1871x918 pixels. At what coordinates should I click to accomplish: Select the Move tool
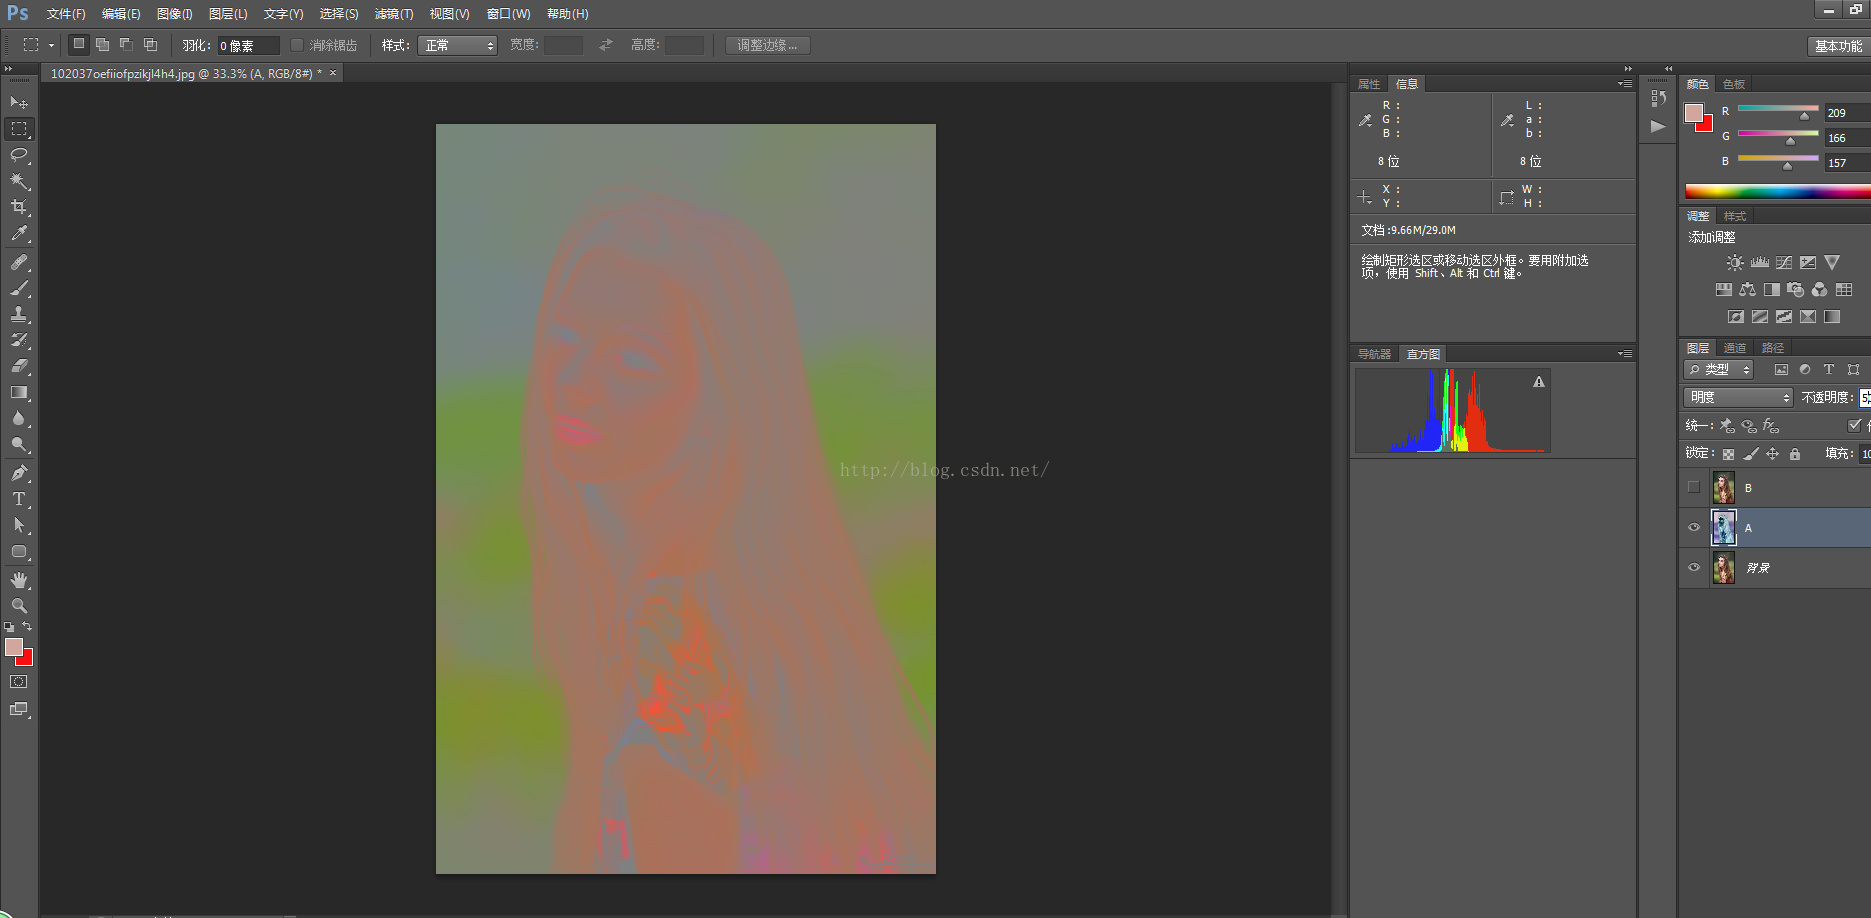[x=19, y=103]
